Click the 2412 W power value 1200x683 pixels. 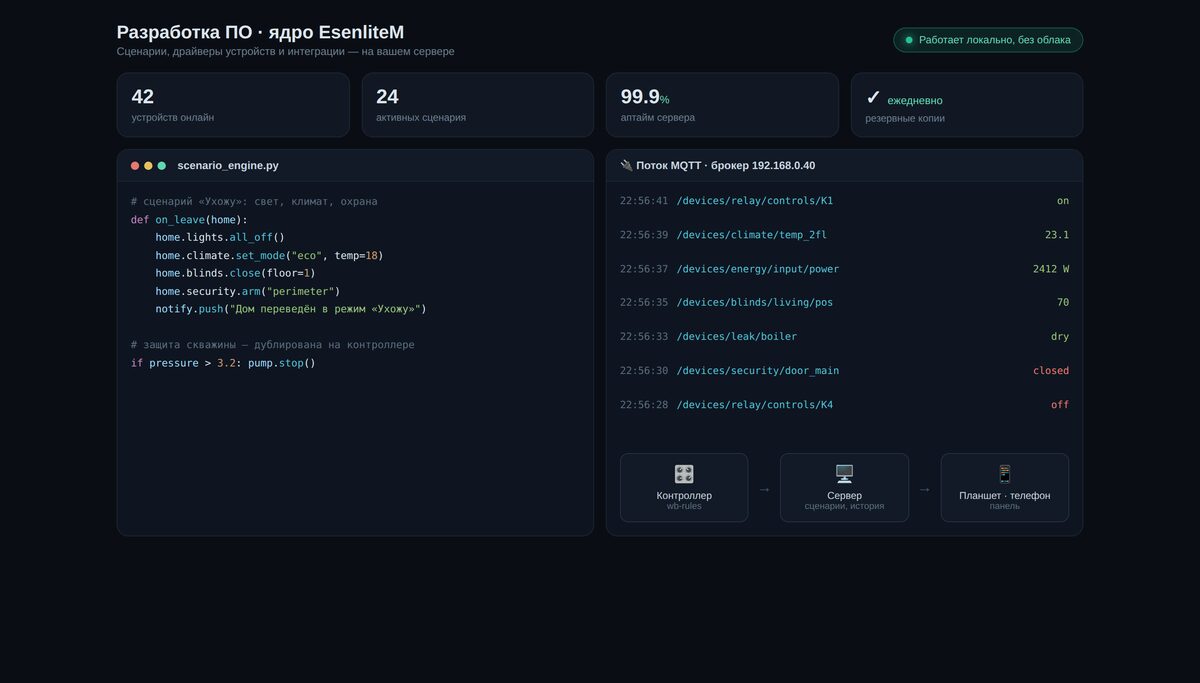[1051, 269]
